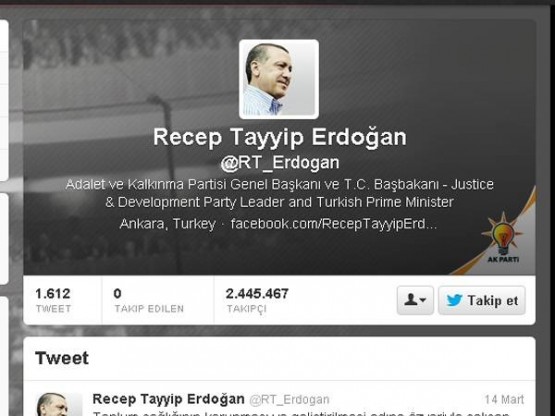The image size is (555, 416).
Task: Open the user actions person dropdown
Action: click(415, 300)
